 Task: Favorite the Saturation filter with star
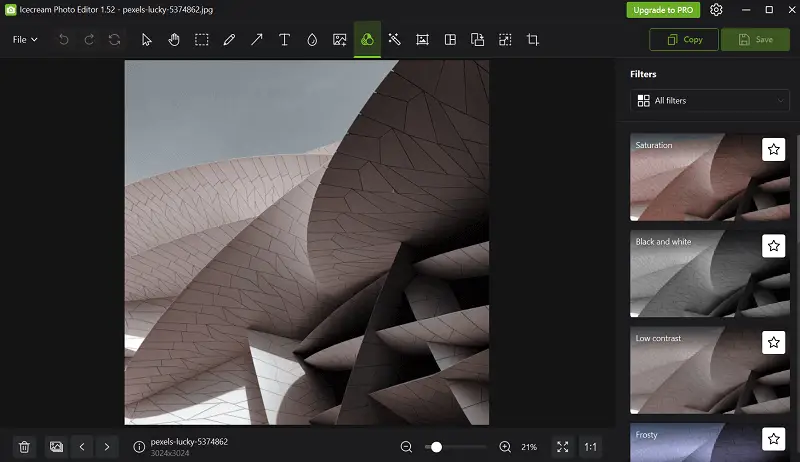(x=773, y=149)
